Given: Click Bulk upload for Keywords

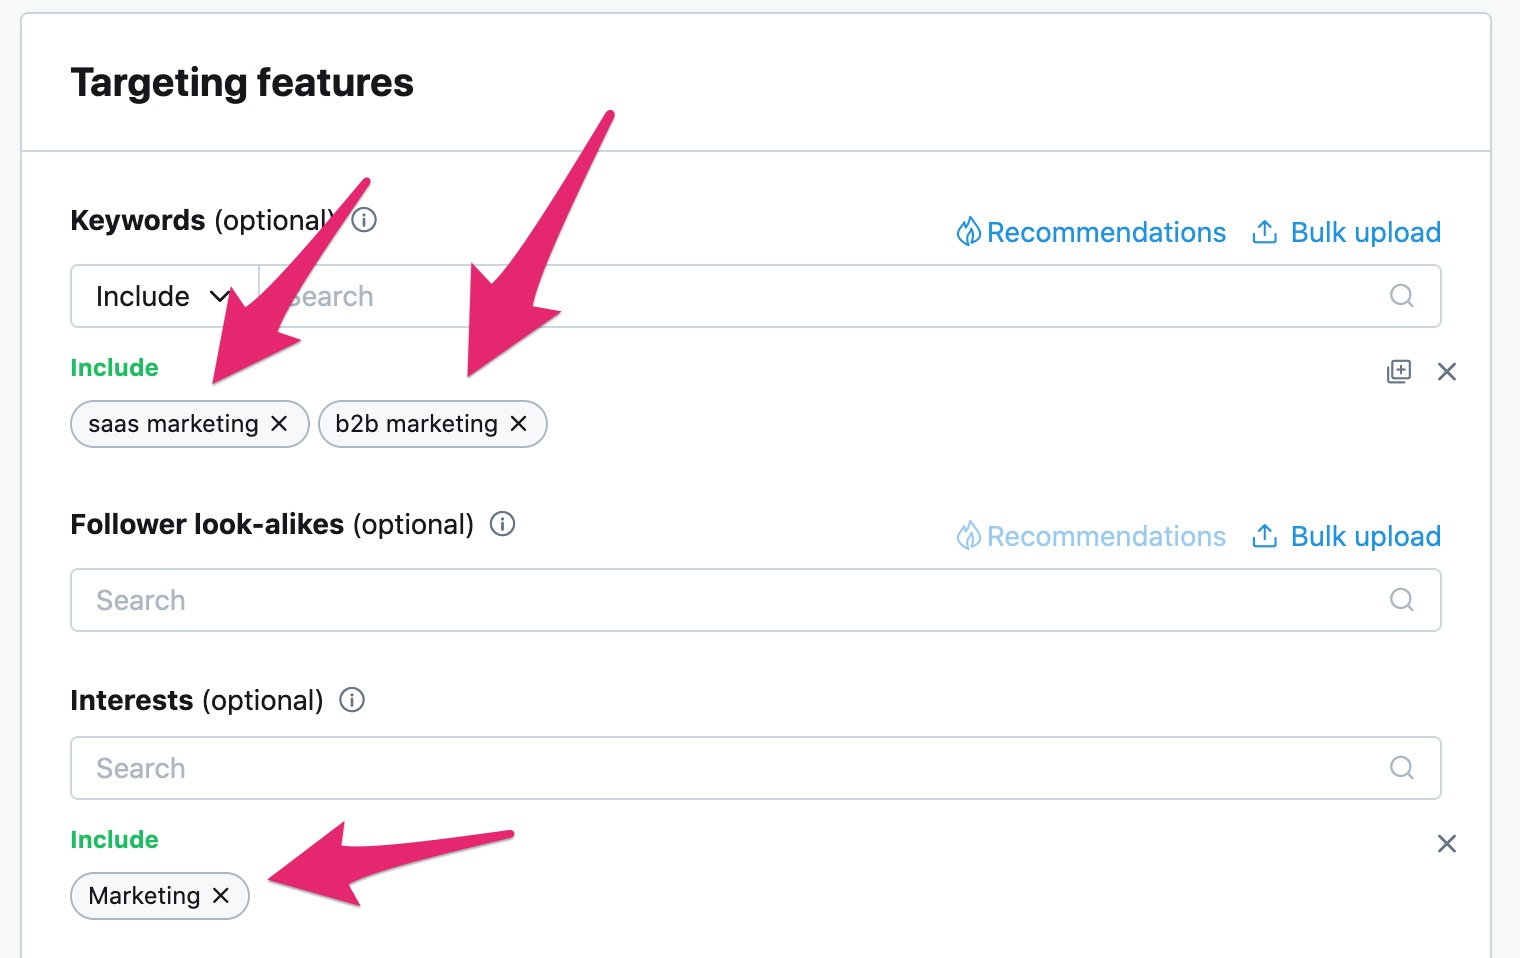Looking at the screenshot, I should (1346, 232).
